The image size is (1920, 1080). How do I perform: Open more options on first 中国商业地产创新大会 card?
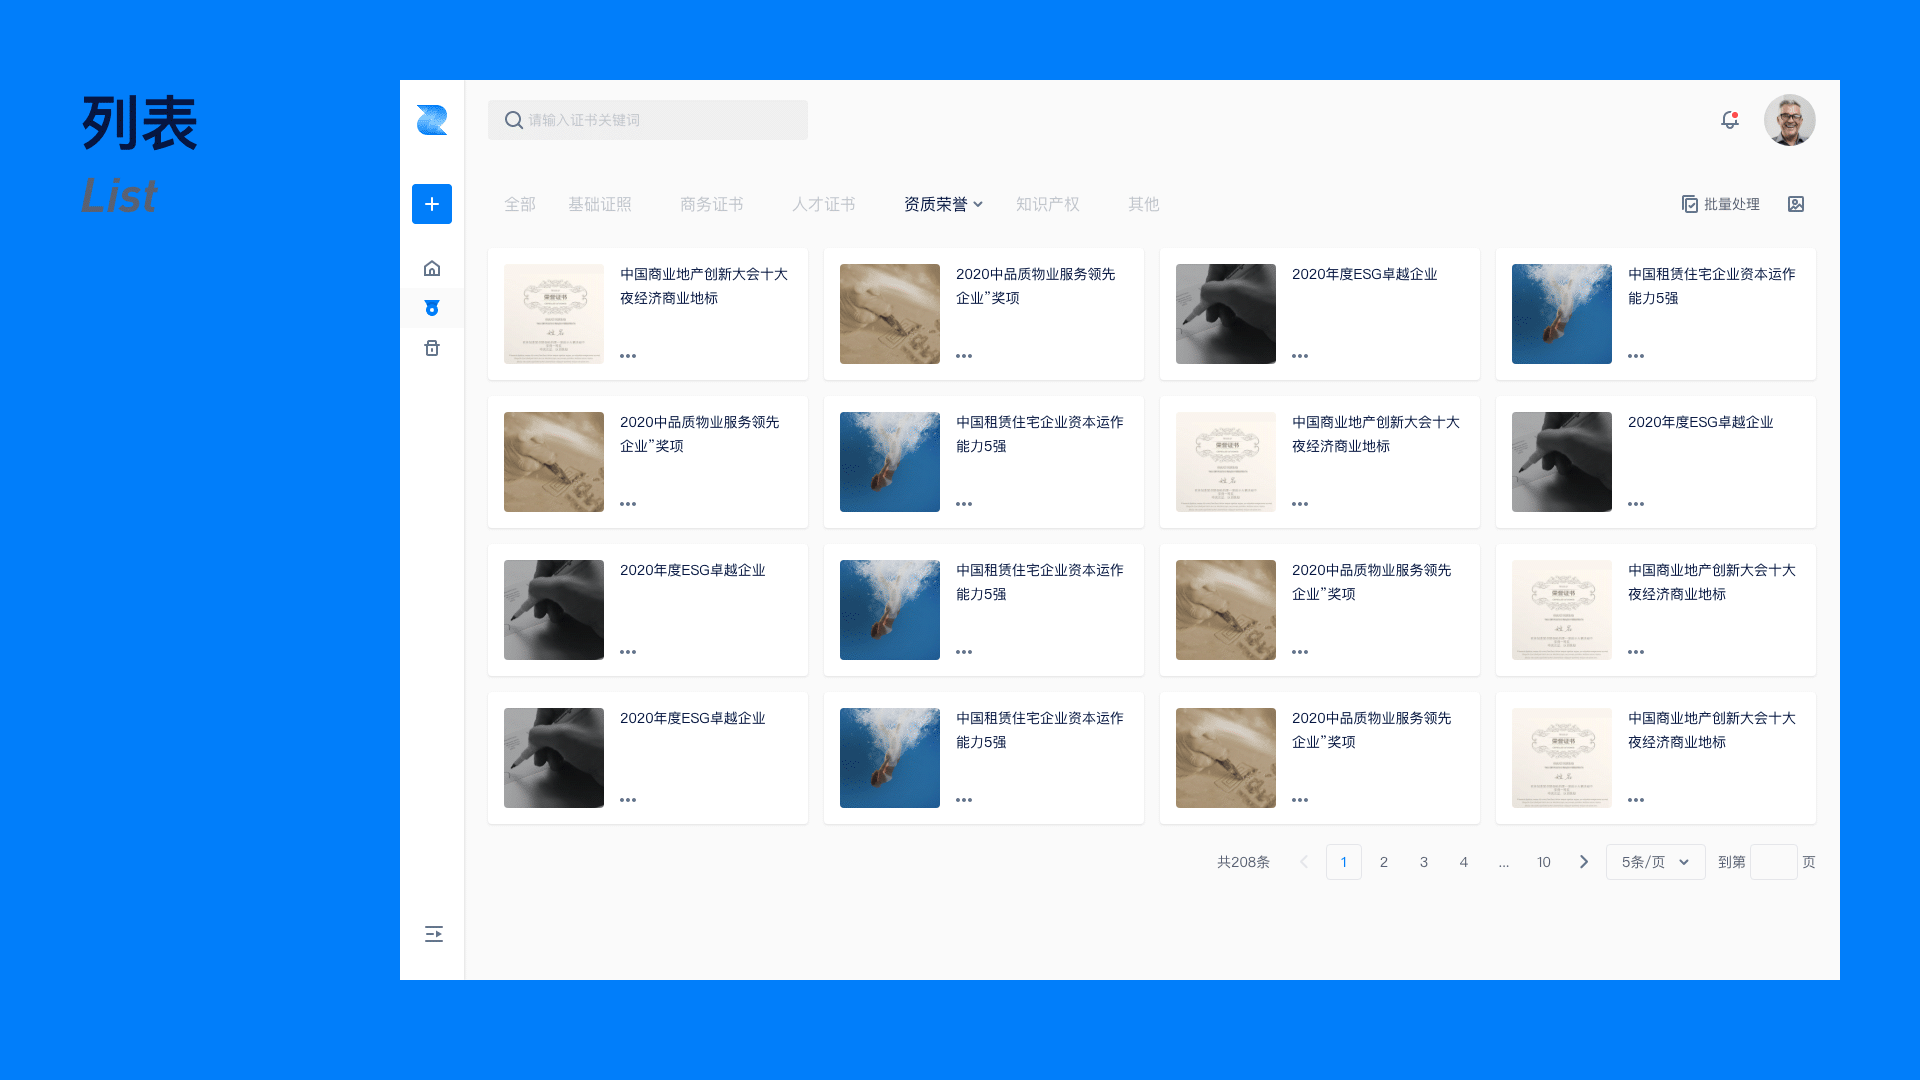(x=628, y=356)
